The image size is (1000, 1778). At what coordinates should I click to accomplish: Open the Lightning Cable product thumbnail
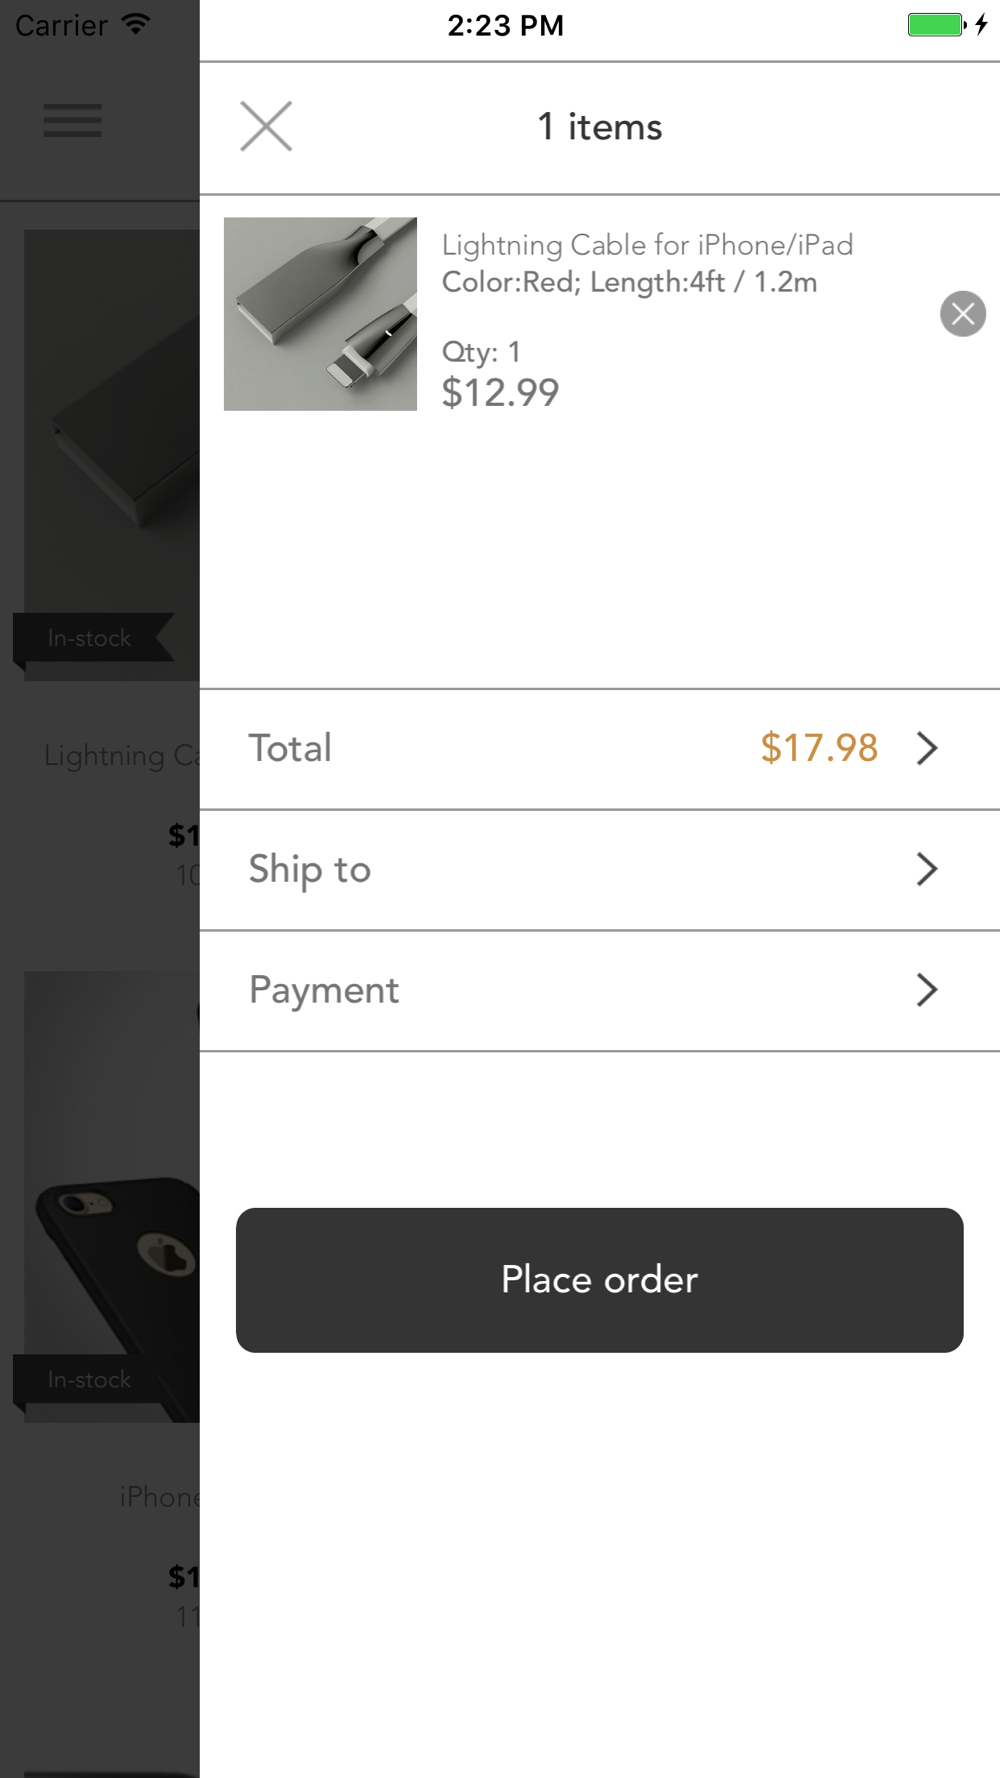320,314
